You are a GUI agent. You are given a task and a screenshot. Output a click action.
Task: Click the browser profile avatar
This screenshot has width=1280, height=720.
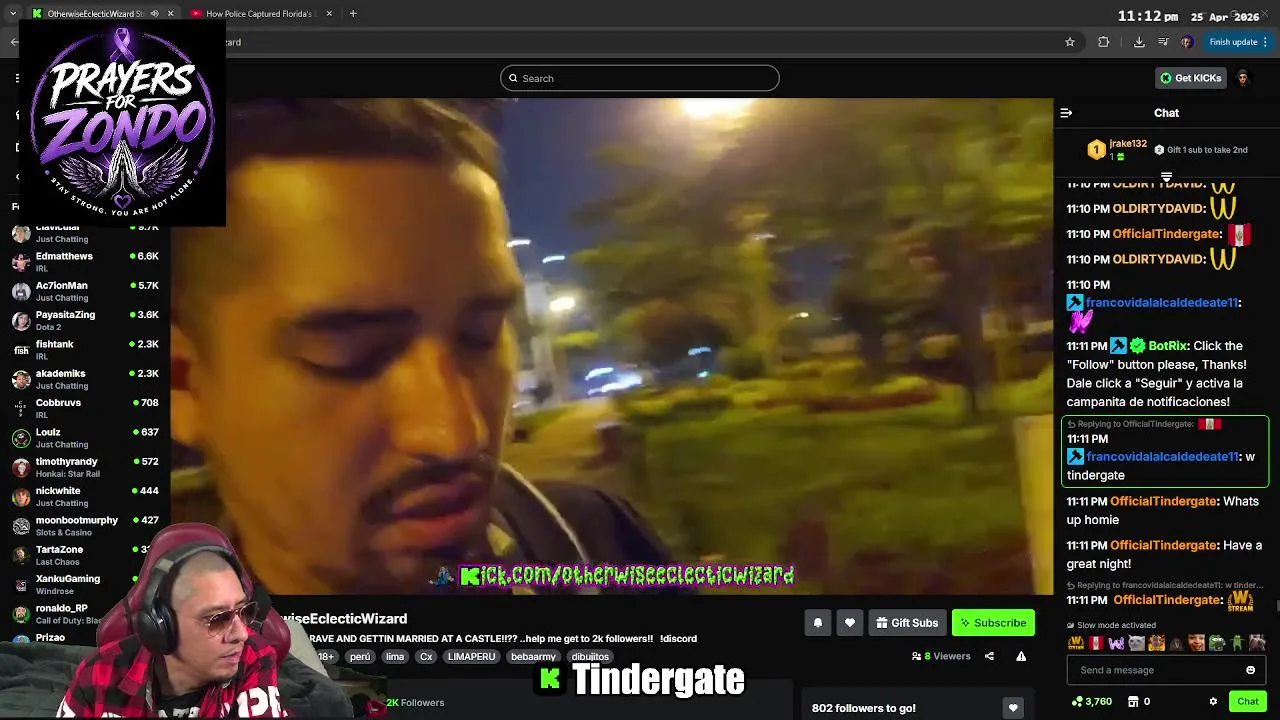coord(1187,42)
